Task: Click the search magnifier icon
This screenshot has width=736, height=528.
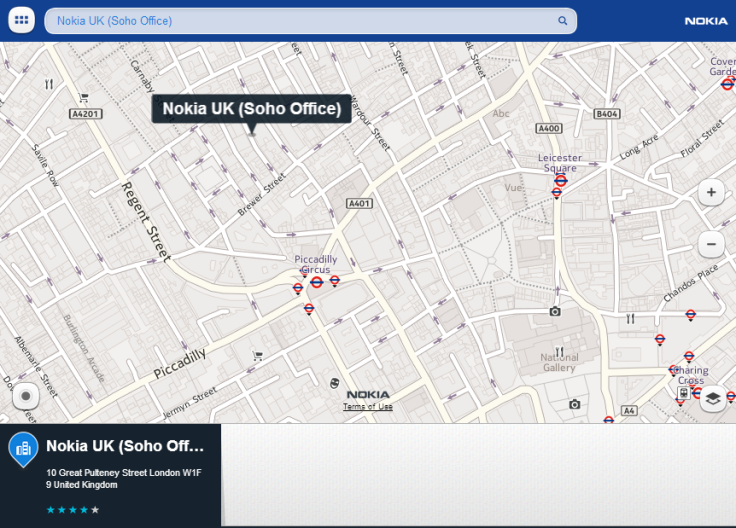Action: [x=562, y=21]
